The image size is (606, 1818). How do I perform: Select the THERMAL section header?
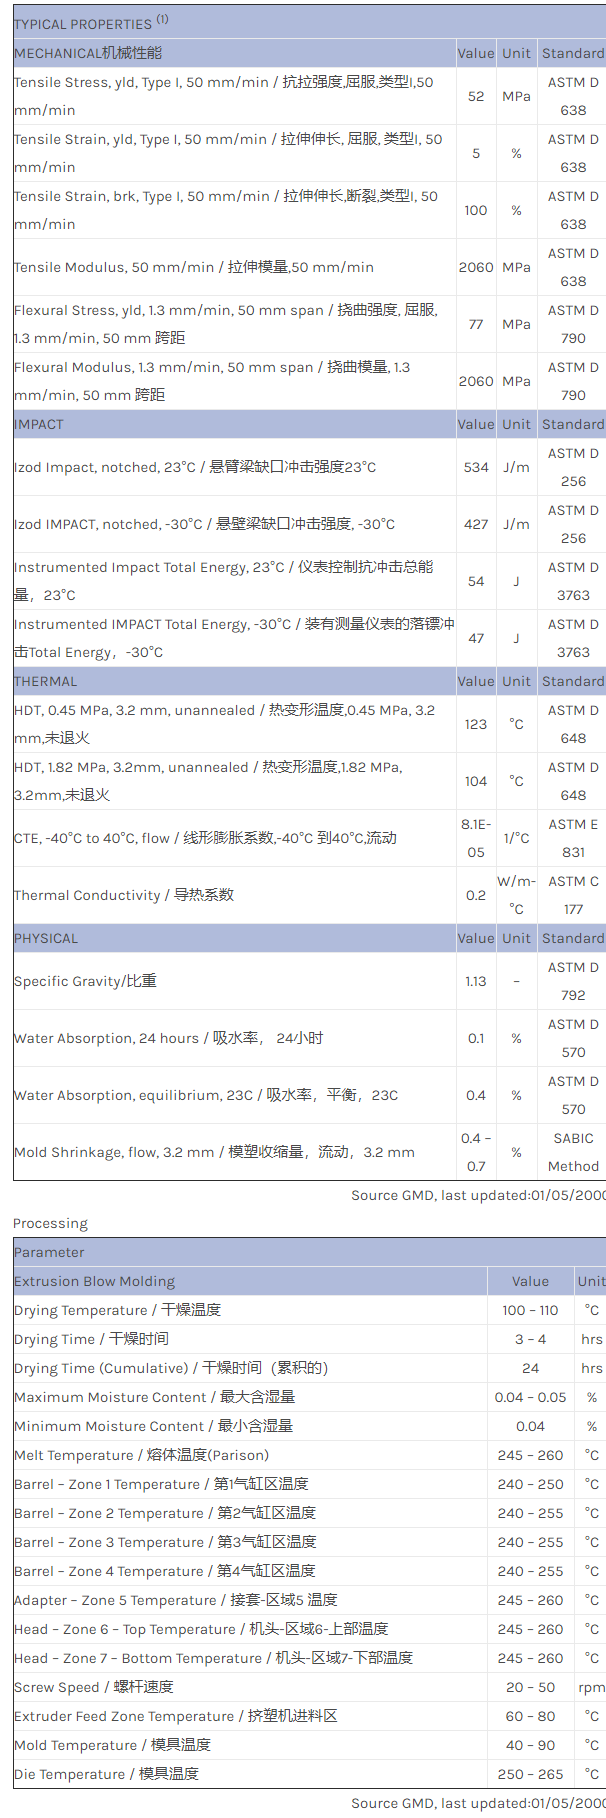coord(45,681)
